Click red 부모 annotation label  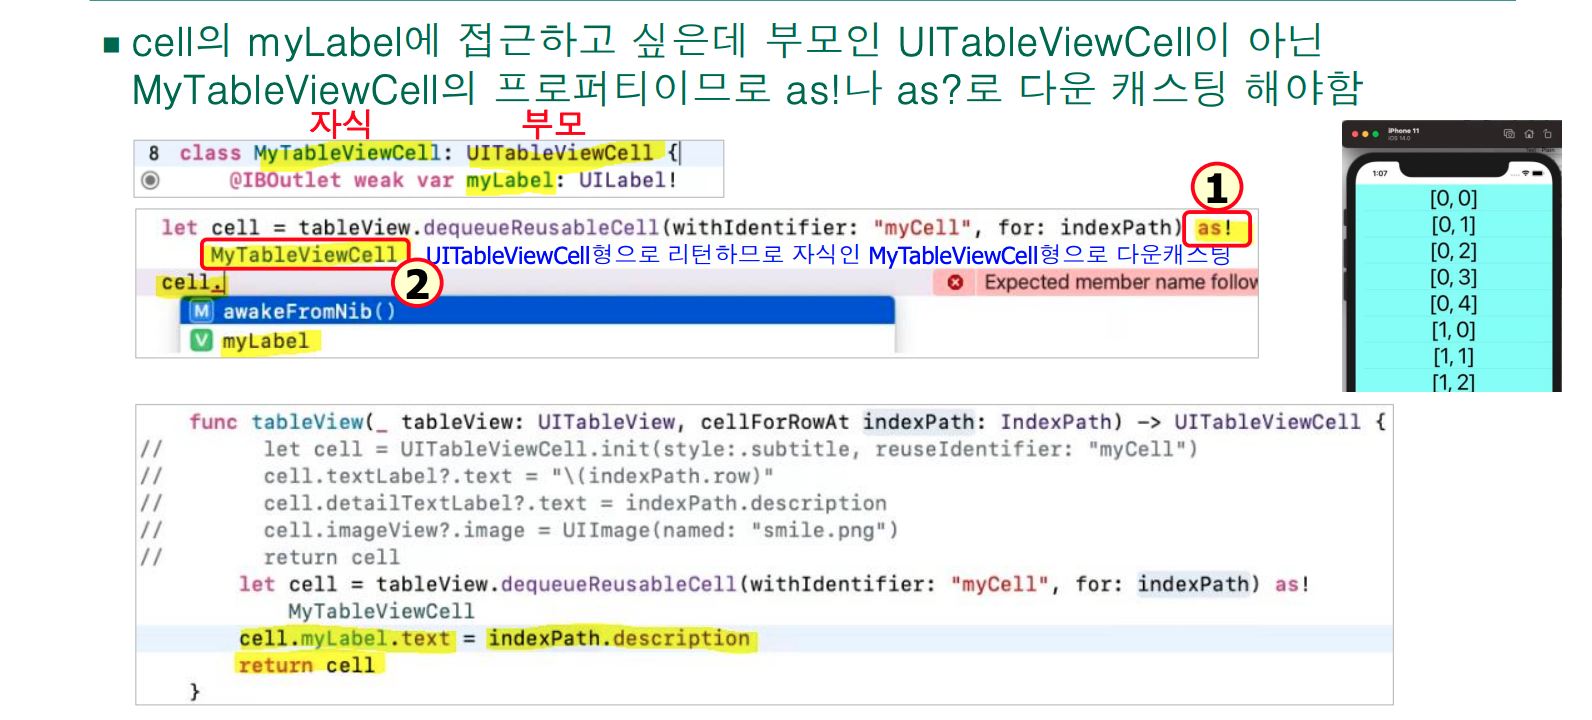553,123
